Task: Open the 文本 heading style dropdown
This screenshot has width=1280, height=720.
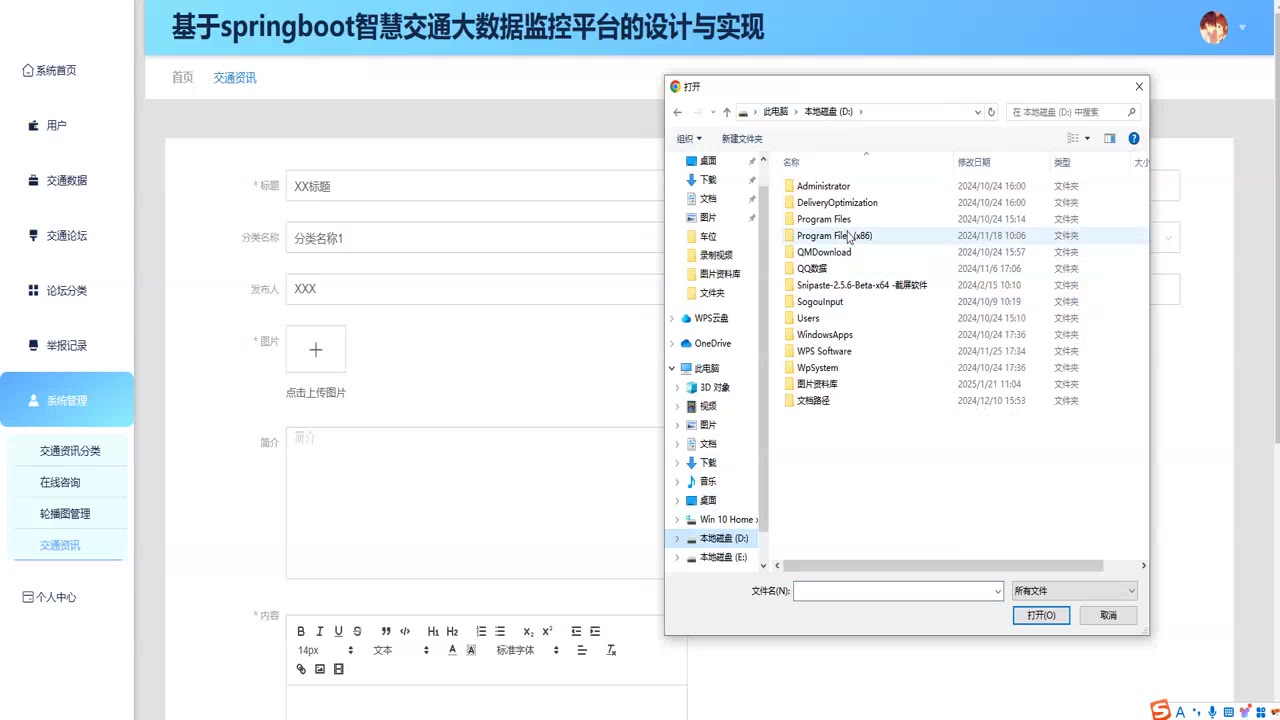Action: click(x=401, y=650)
